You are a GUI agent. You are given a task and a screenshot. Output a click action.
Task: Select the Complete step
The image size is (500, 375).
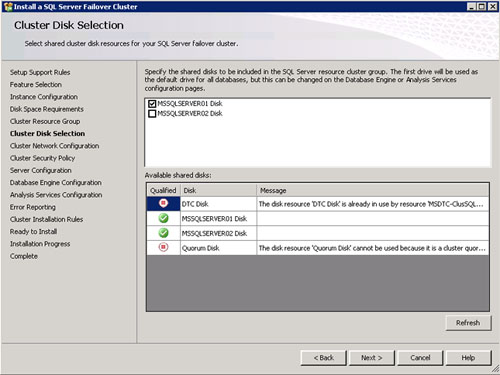[x=24, y=256]
